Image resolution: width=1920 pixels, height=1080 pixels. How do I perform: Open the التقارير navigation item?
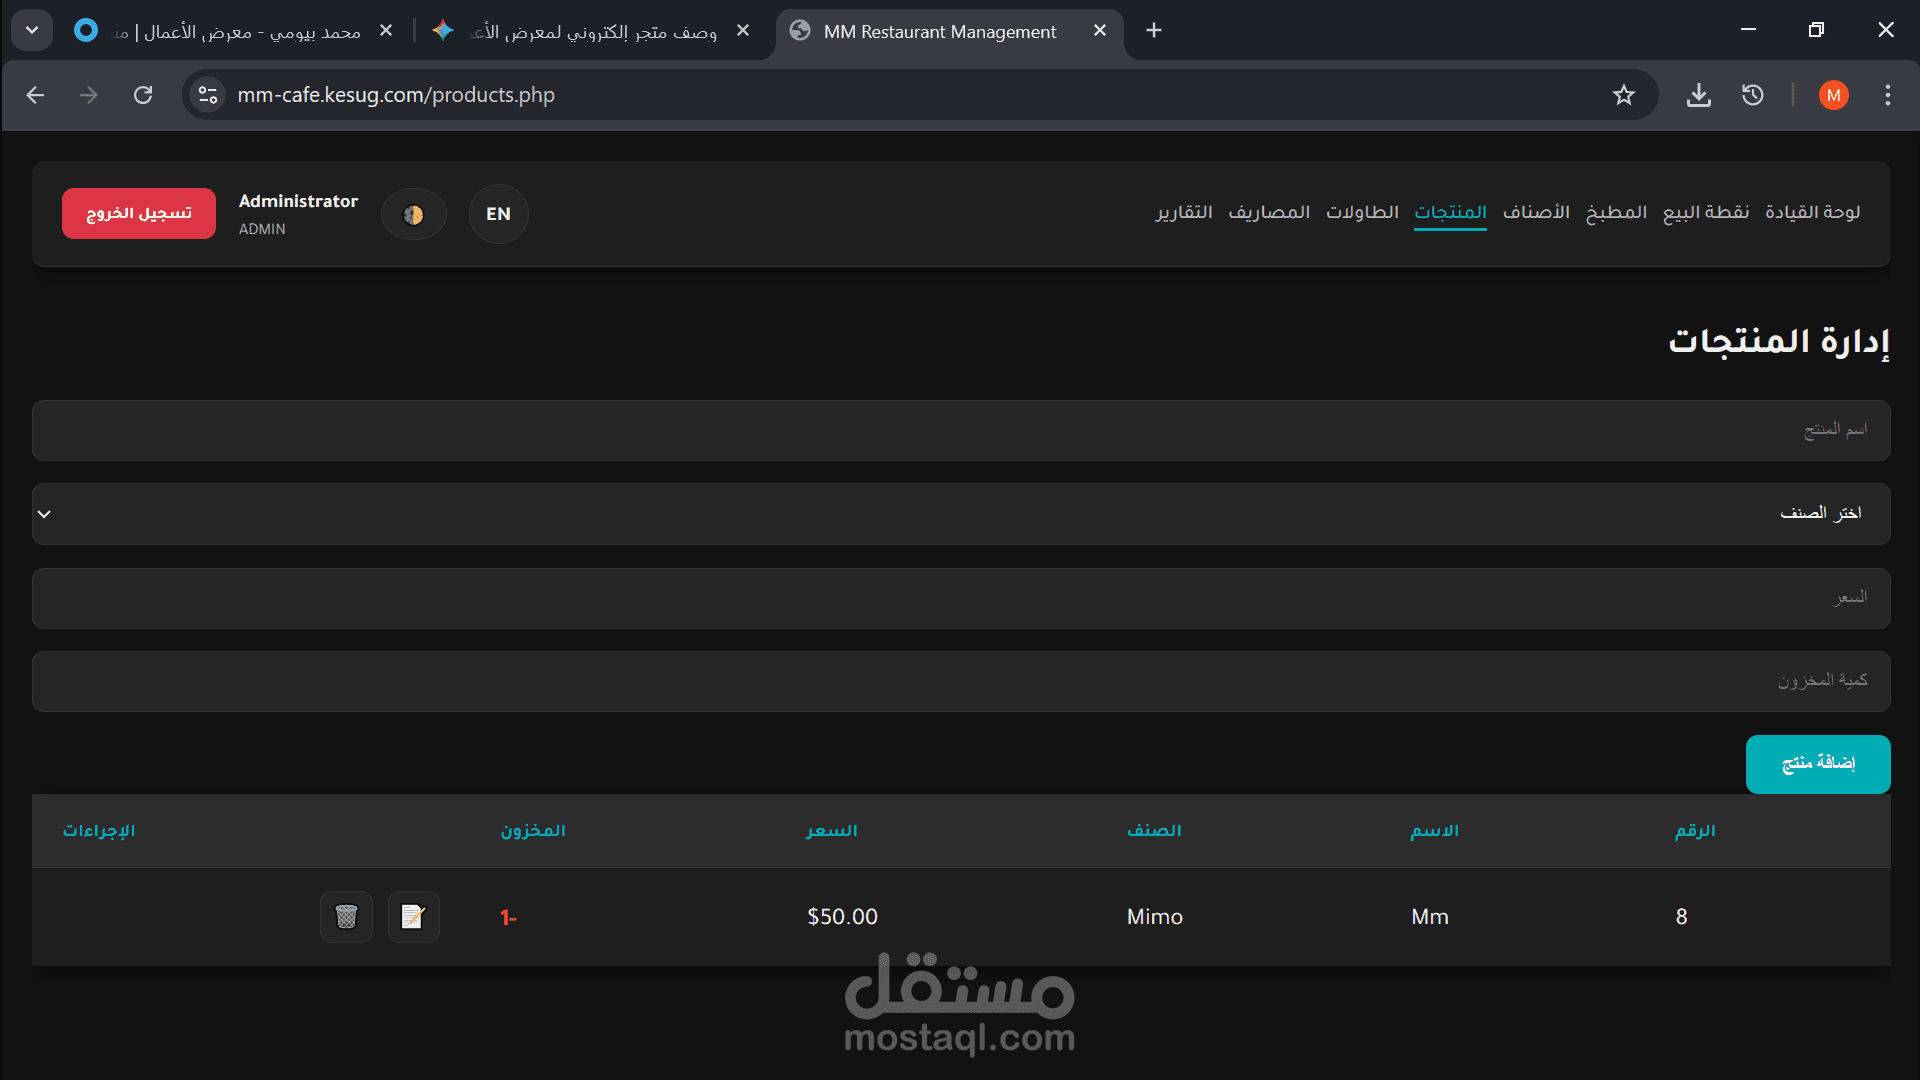tap(1184, 212)
